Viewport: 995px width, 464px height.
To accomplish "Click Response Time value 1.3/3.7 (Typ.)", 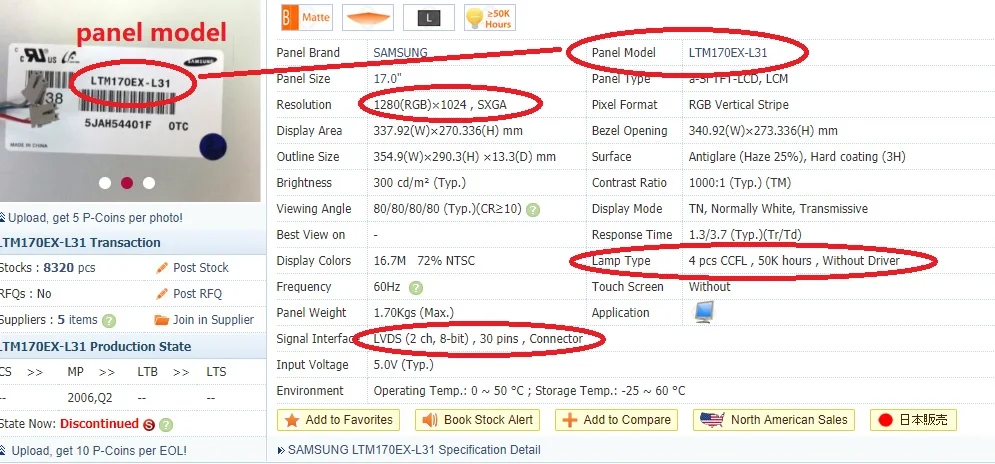I will (x=745, y=235).
